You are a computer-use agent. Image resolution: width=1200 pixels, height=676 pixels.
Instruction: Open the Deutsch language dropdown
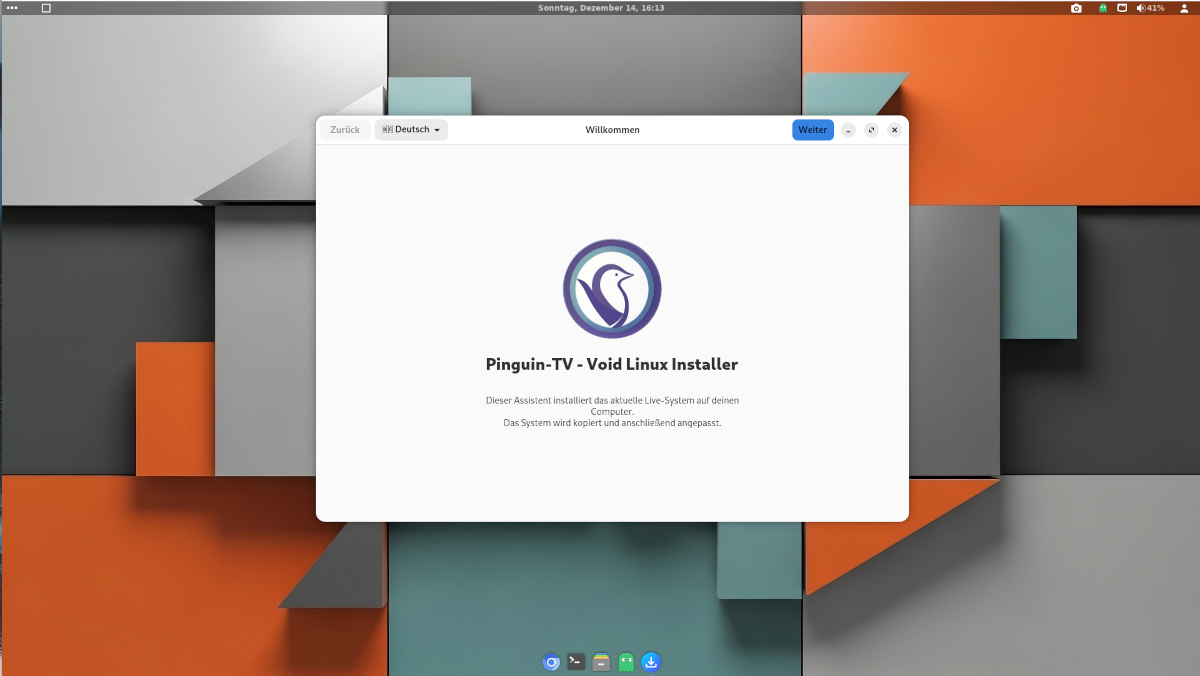(411, 130)
